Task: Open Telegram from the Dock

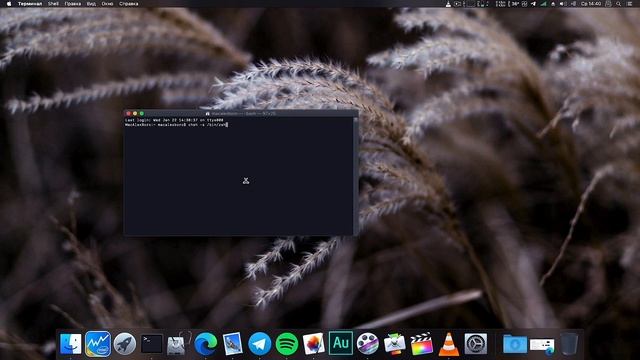Action: pyautogui.click(x=260, y=344)
